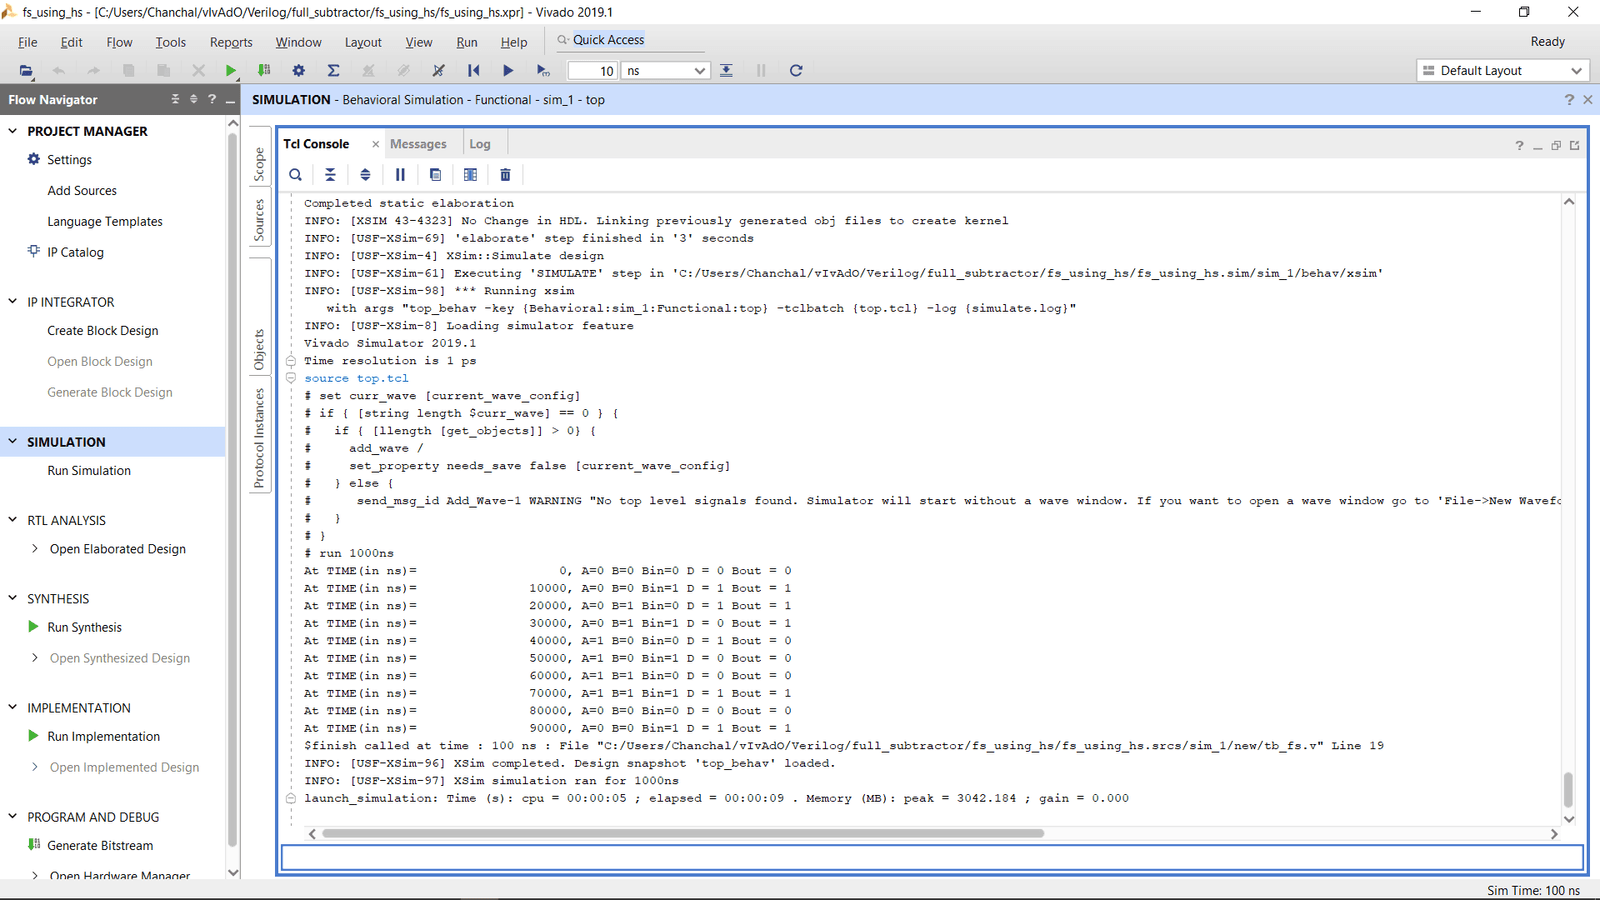
Task: Open the Flow menu
Action: click(x=119, y=42)
